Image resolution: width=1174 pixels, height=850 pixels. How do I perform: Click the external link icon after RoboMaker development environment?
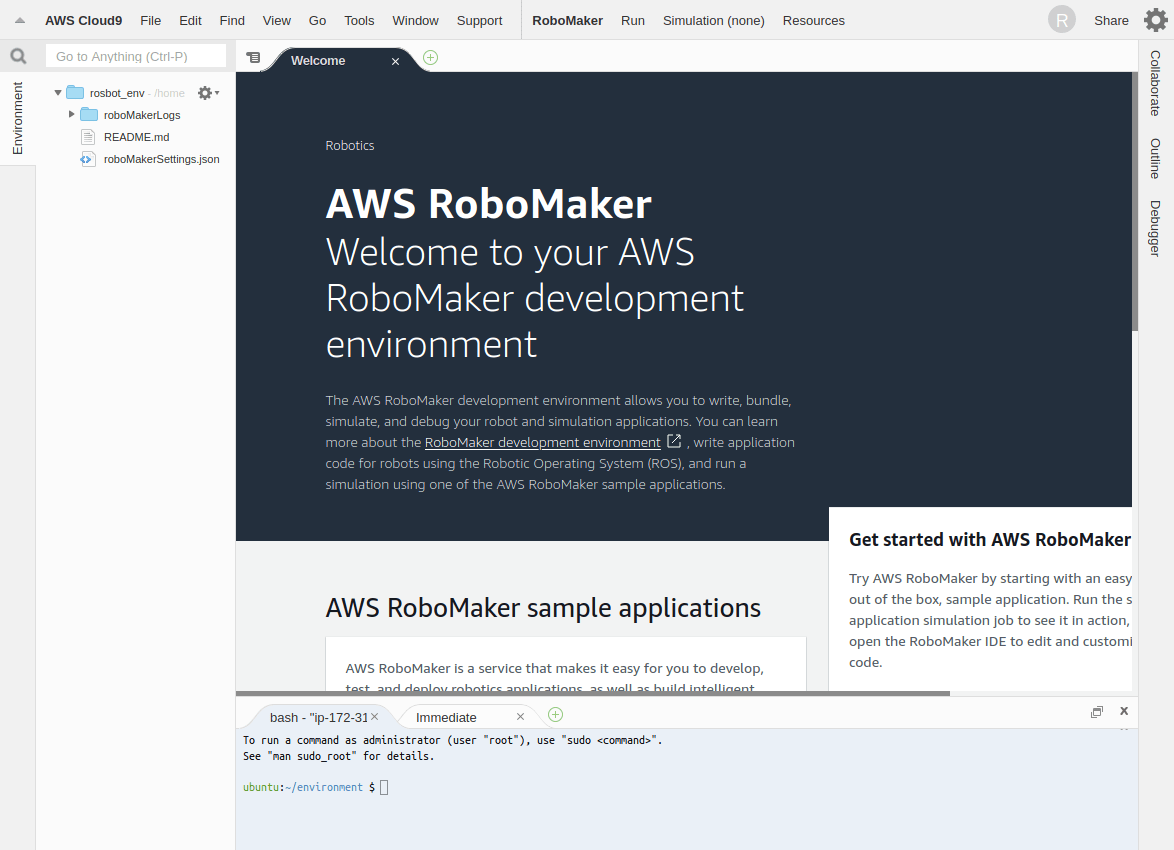674,441
